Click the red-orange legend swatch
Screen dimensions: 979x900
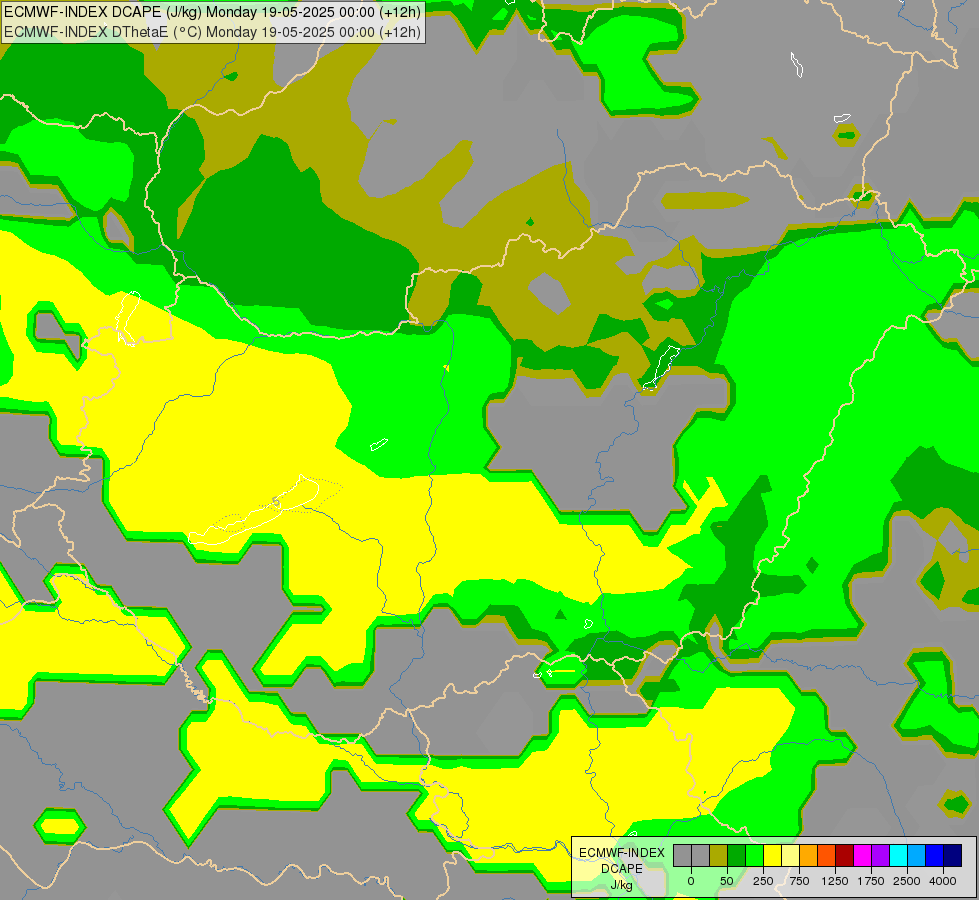(826, 855)
